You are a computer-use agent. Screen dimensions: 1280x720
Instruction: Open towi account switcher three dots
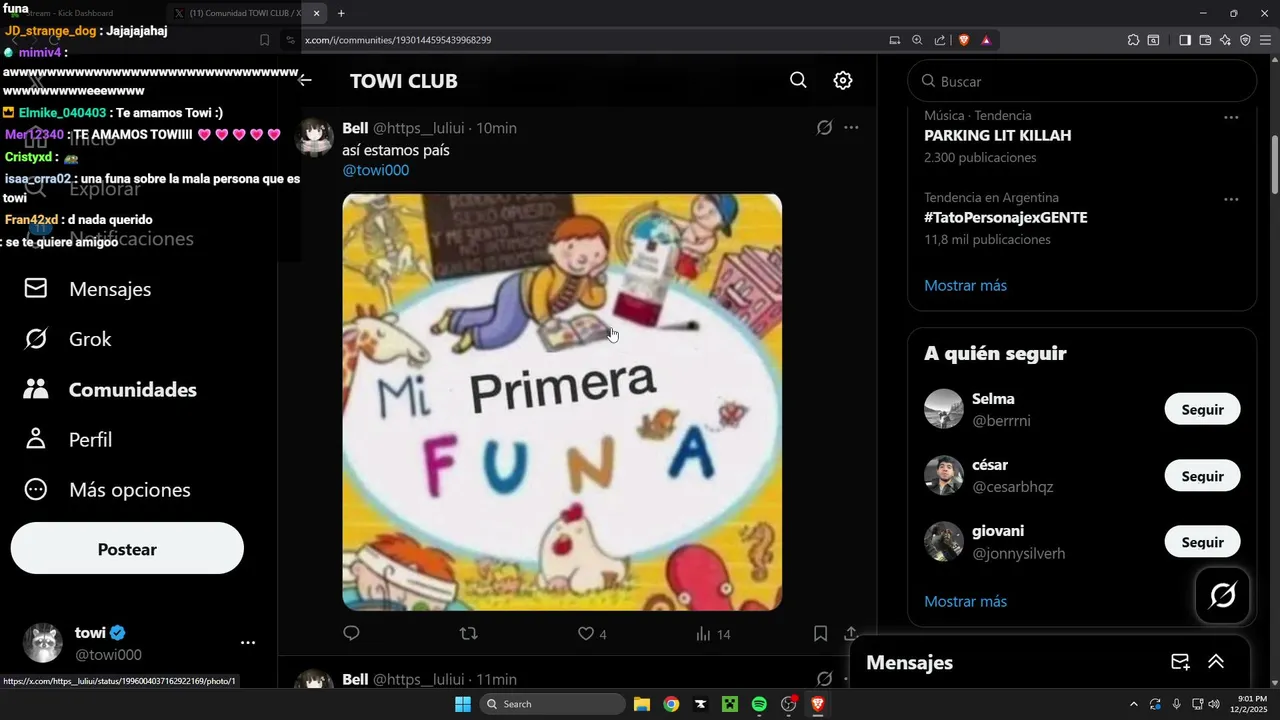click(x=248, y=643)
